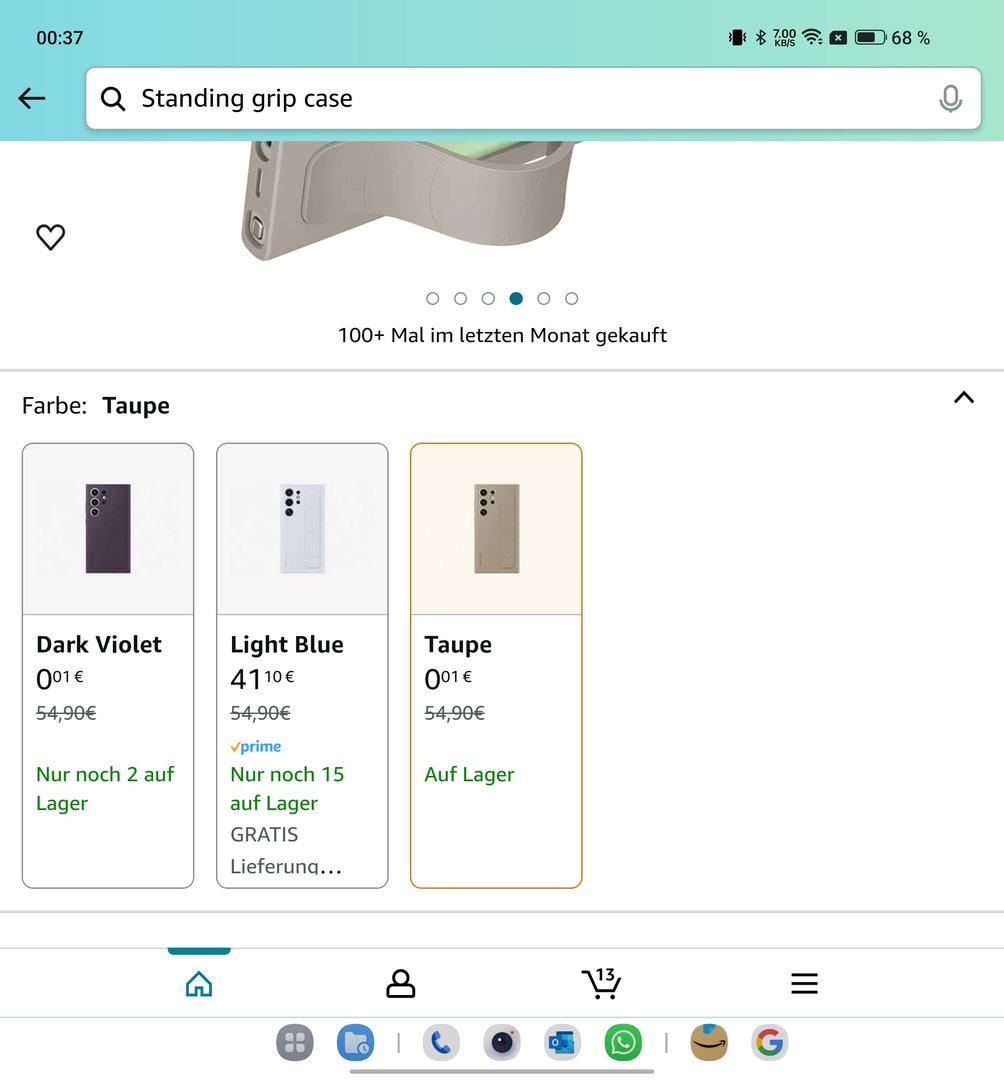Screen dimensions: 1004x1080
Task: Launch Outlook from the dock
Action: point(562,1043)
